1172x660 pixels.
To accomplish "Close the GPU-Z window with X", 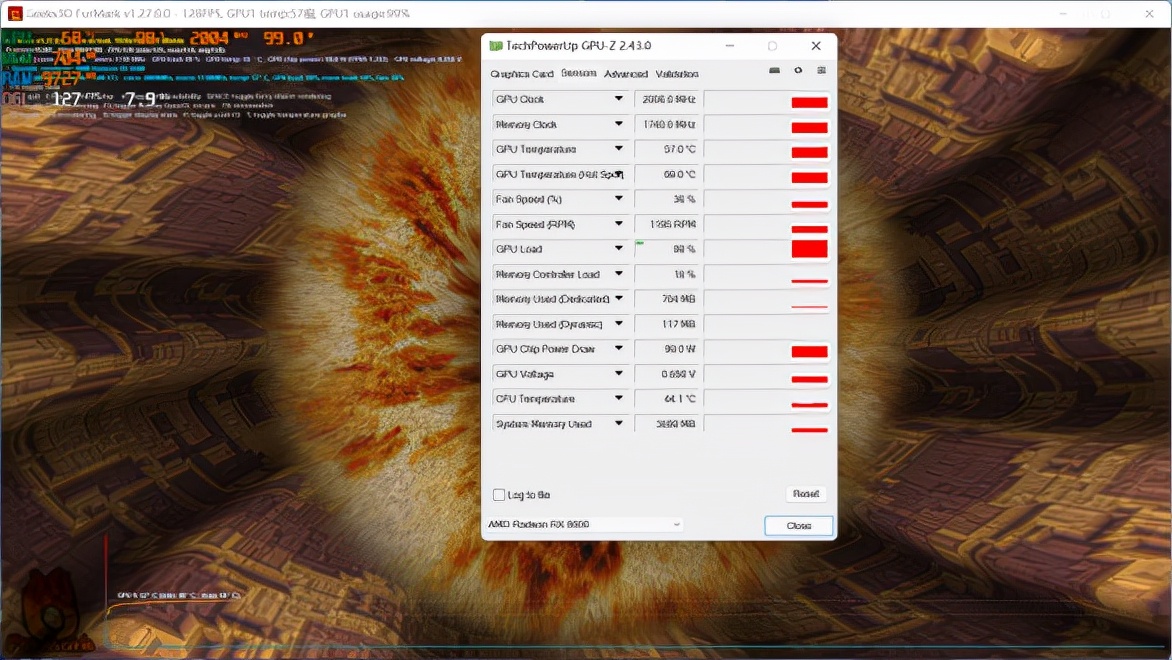I will pos(815,46).
